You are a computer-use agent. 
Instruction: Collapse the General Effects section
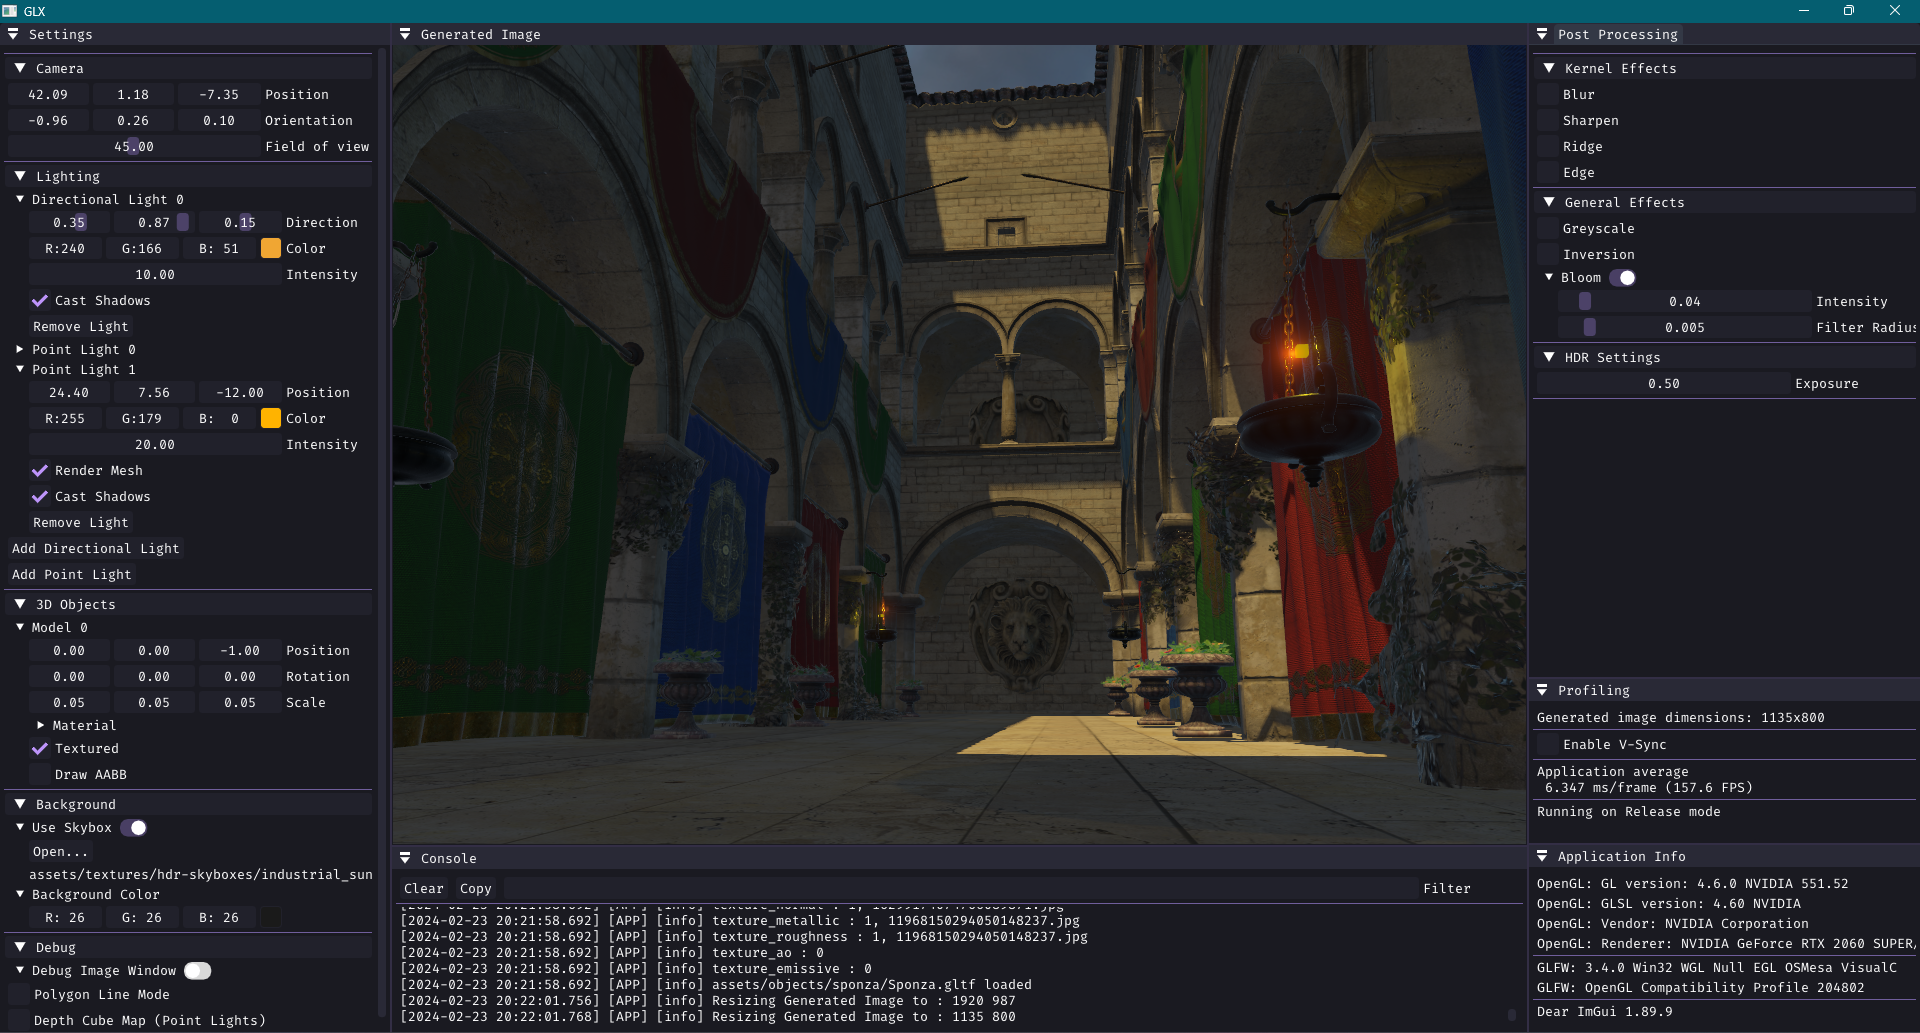(1549, 202)
